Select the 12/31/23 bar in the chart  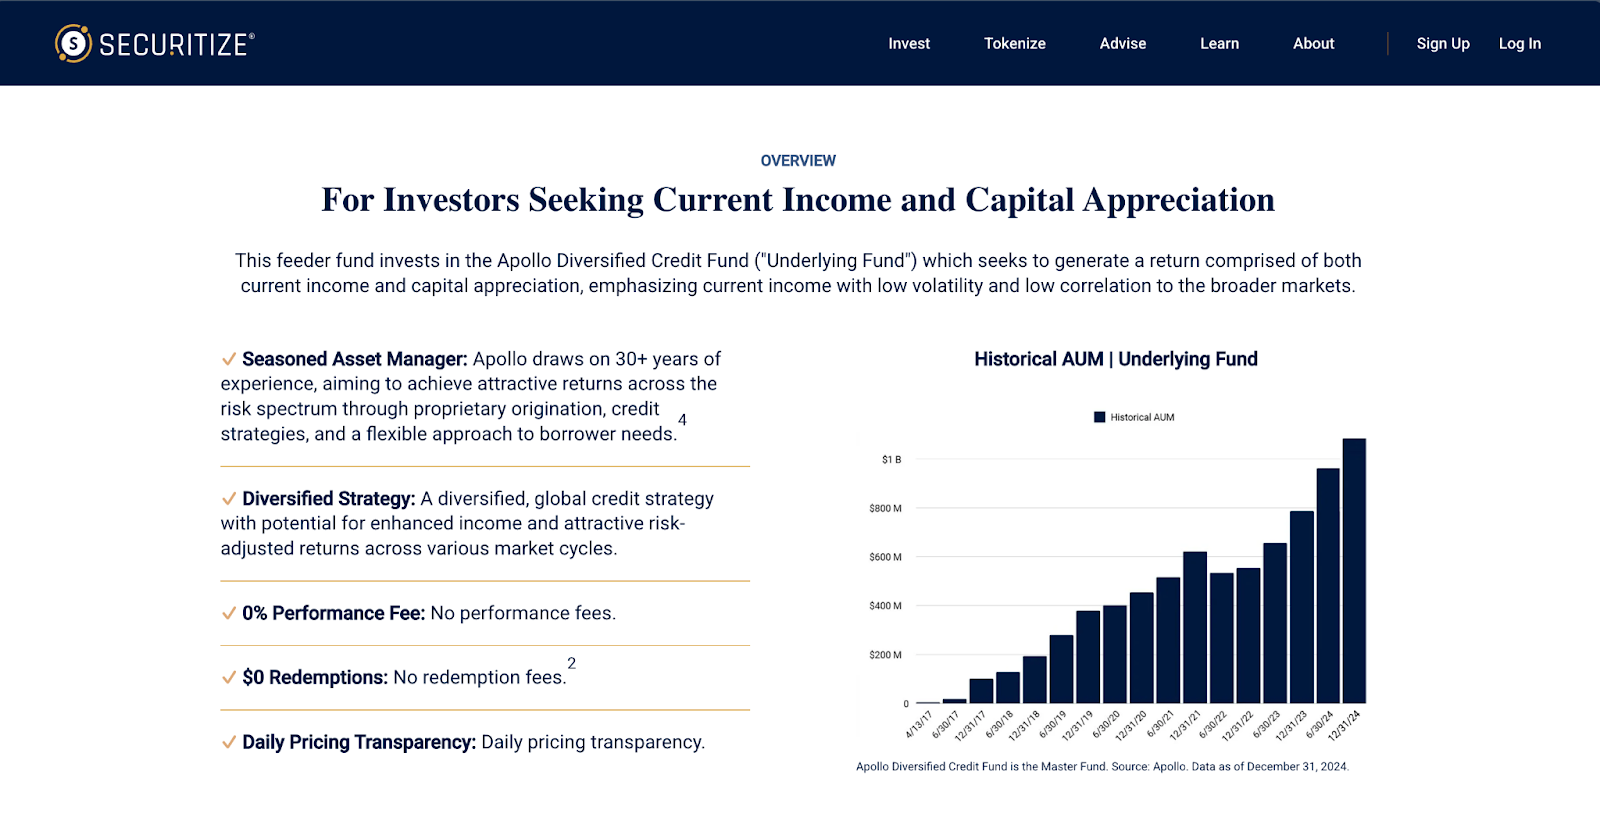[x=1301, y=607]
